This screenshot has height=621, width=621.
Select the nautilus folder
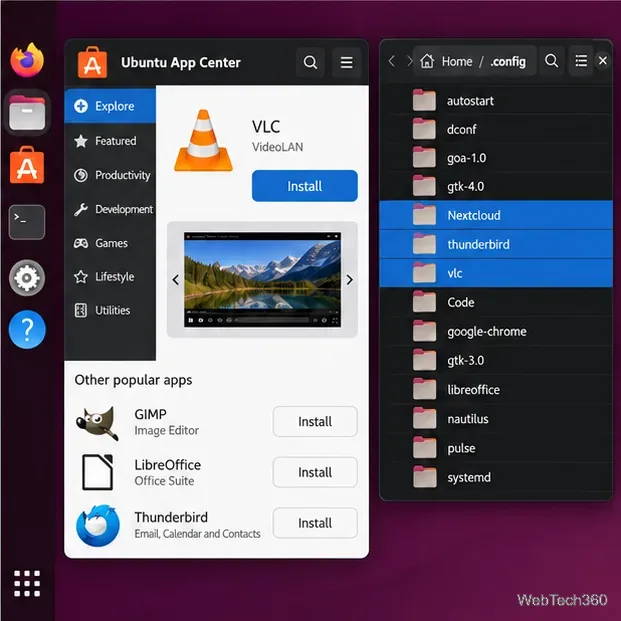click(x=496, y=419)
